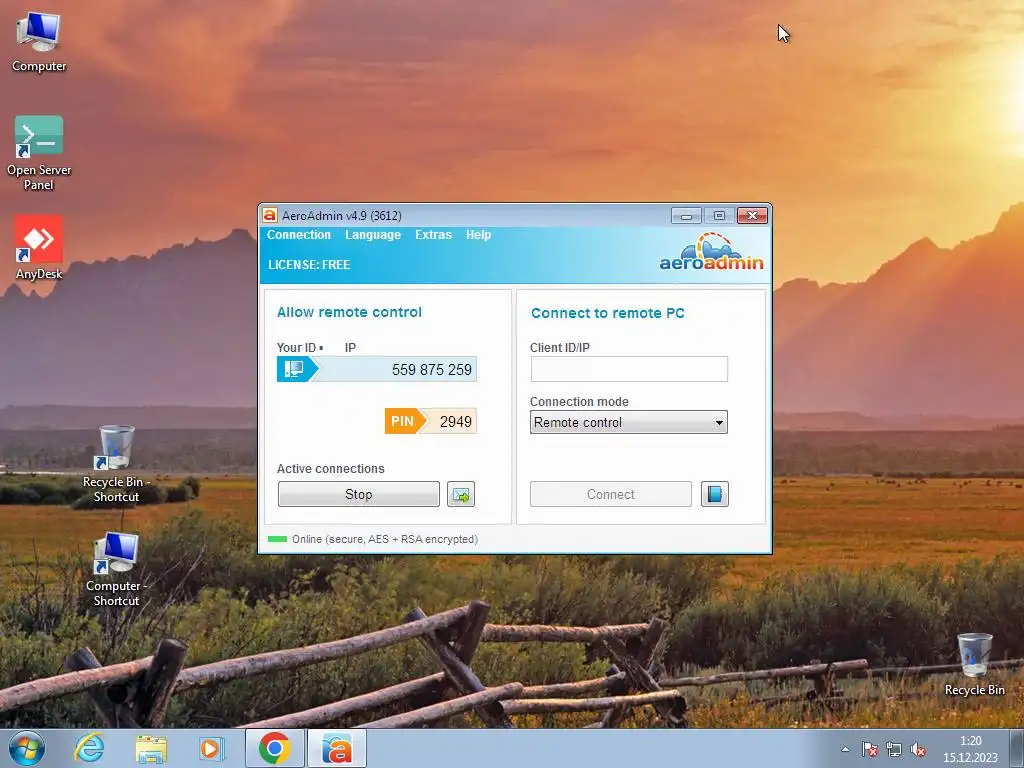The image size is (1024, 768).
Task: Open the Connection menu in AeroAdmin
Action: [x=298, y=234]
